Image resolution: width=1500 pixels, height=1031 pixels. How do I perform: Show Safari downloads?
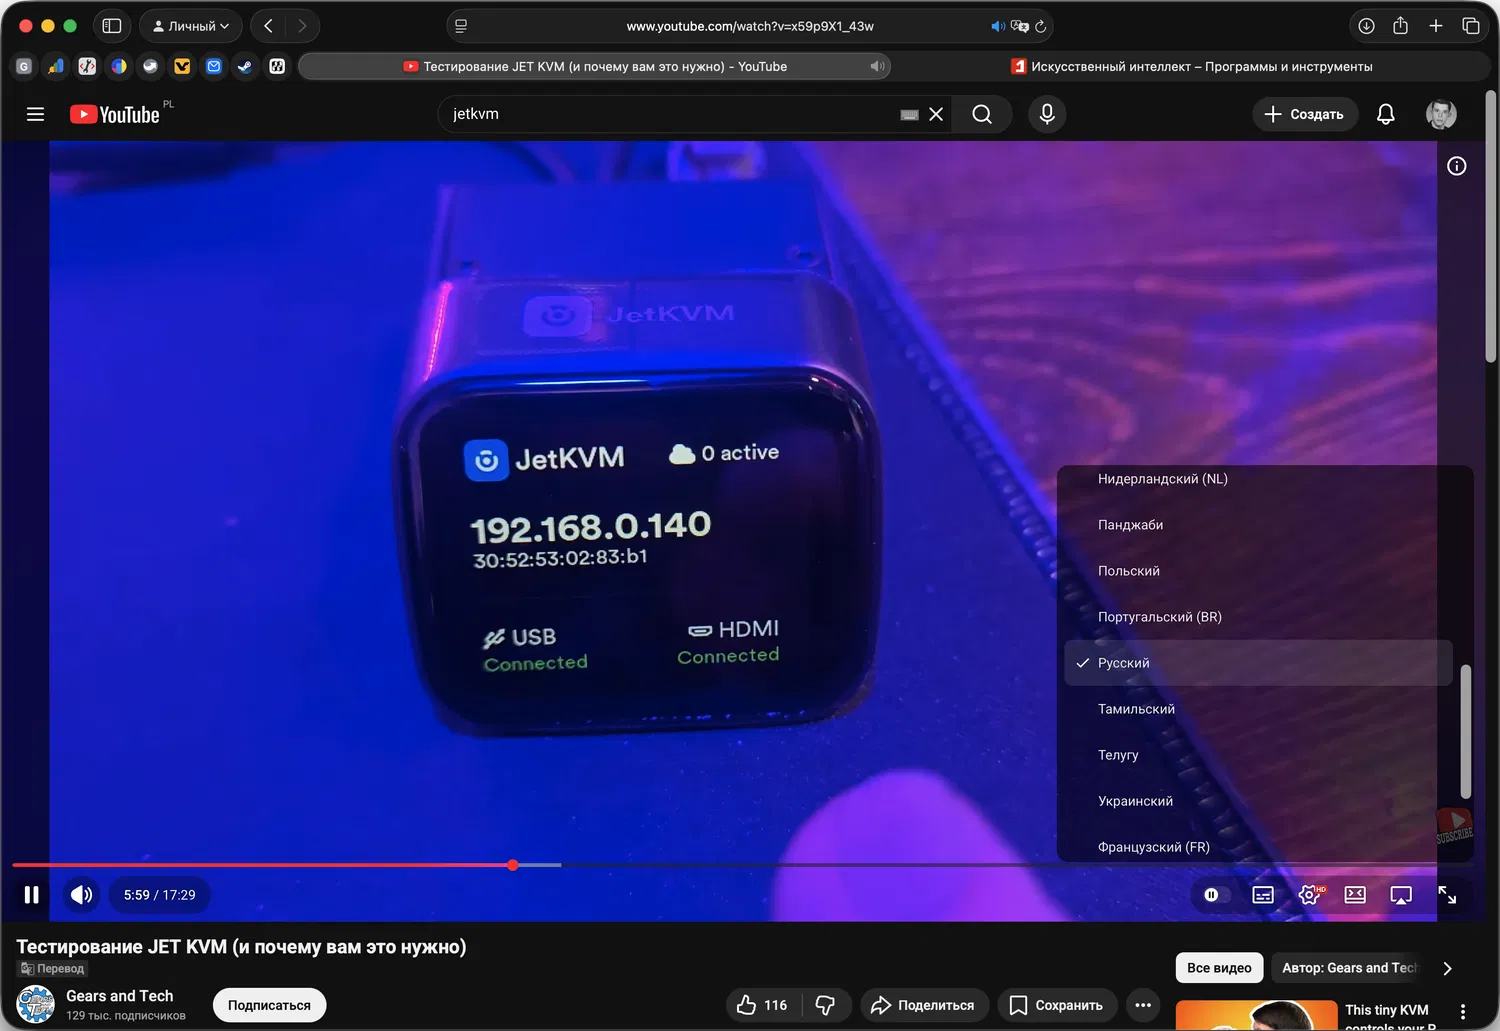pos(1366,26)
